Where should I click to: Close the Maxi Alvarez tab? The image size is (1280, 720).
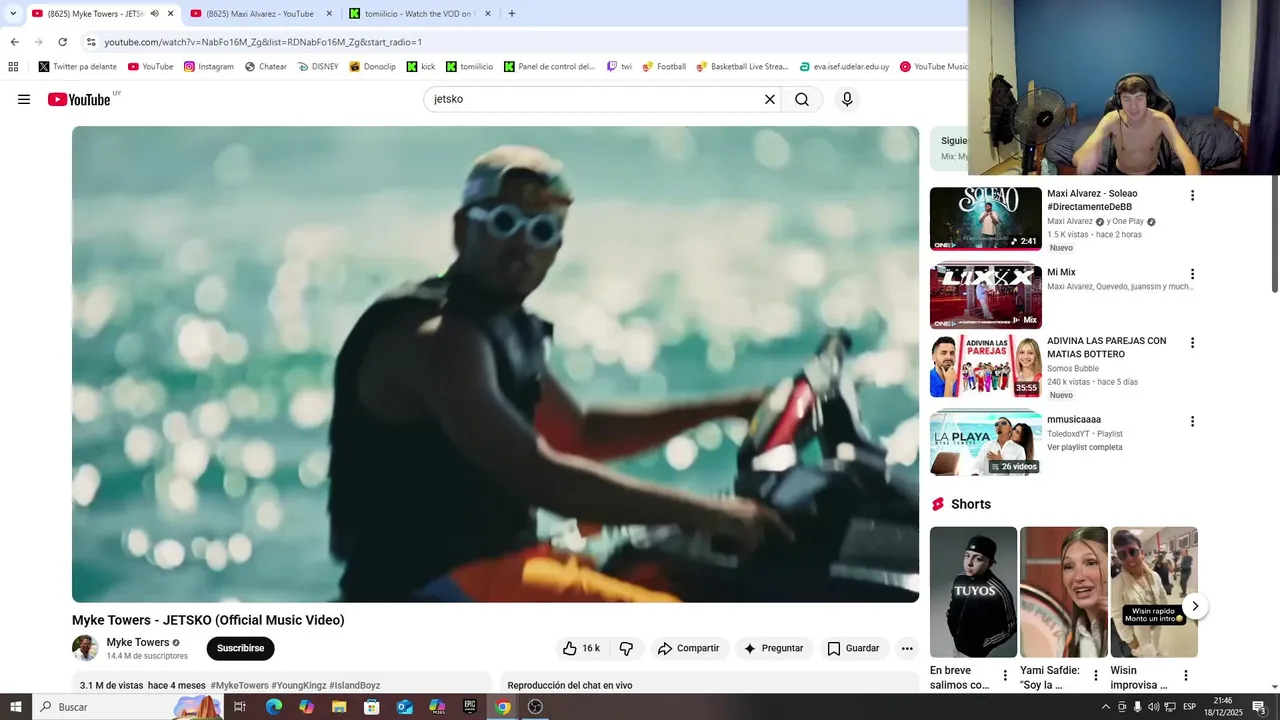(329, 14)
